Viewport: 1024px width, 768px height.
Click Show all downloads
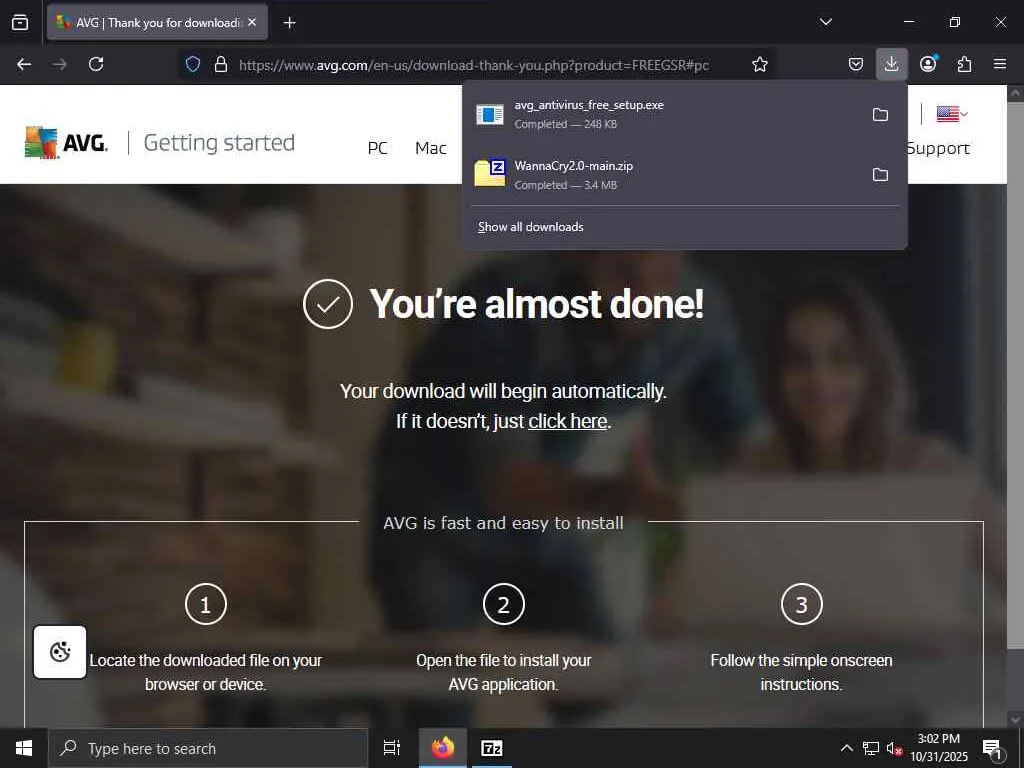pos(530,227)
